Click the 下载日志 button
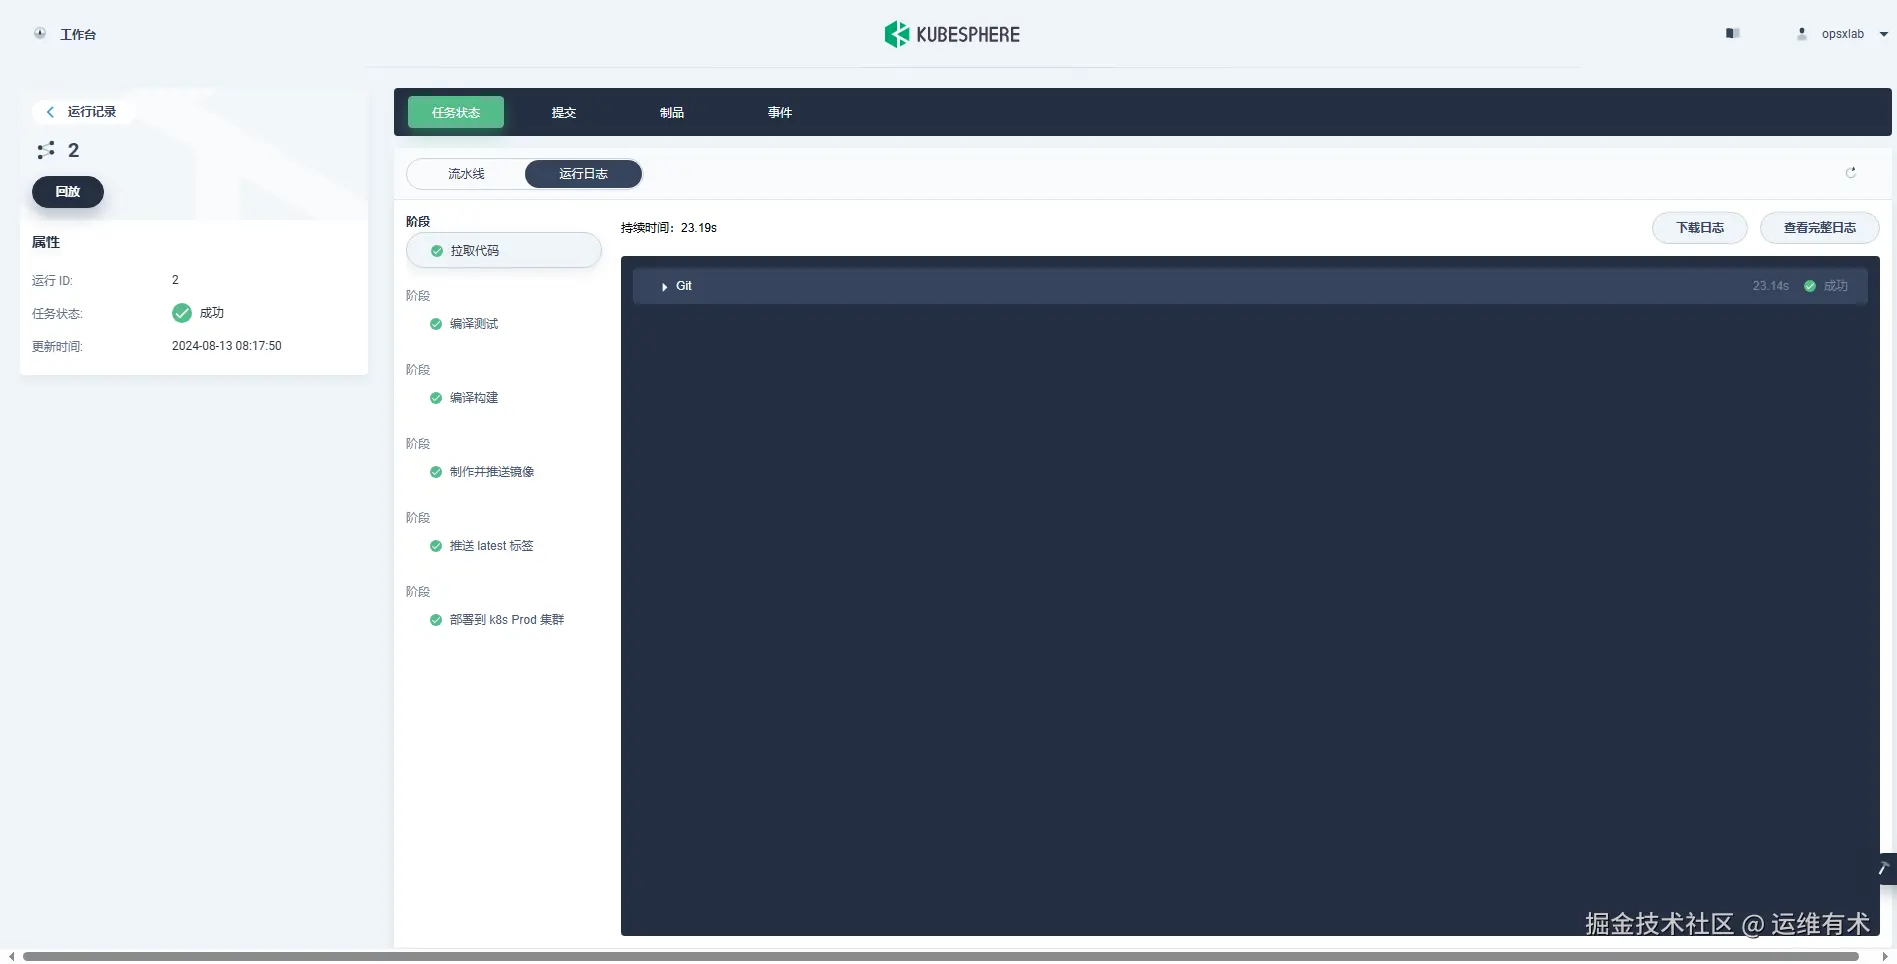The height and width of the screenshot is (964, 1897). click(1699, 227)
